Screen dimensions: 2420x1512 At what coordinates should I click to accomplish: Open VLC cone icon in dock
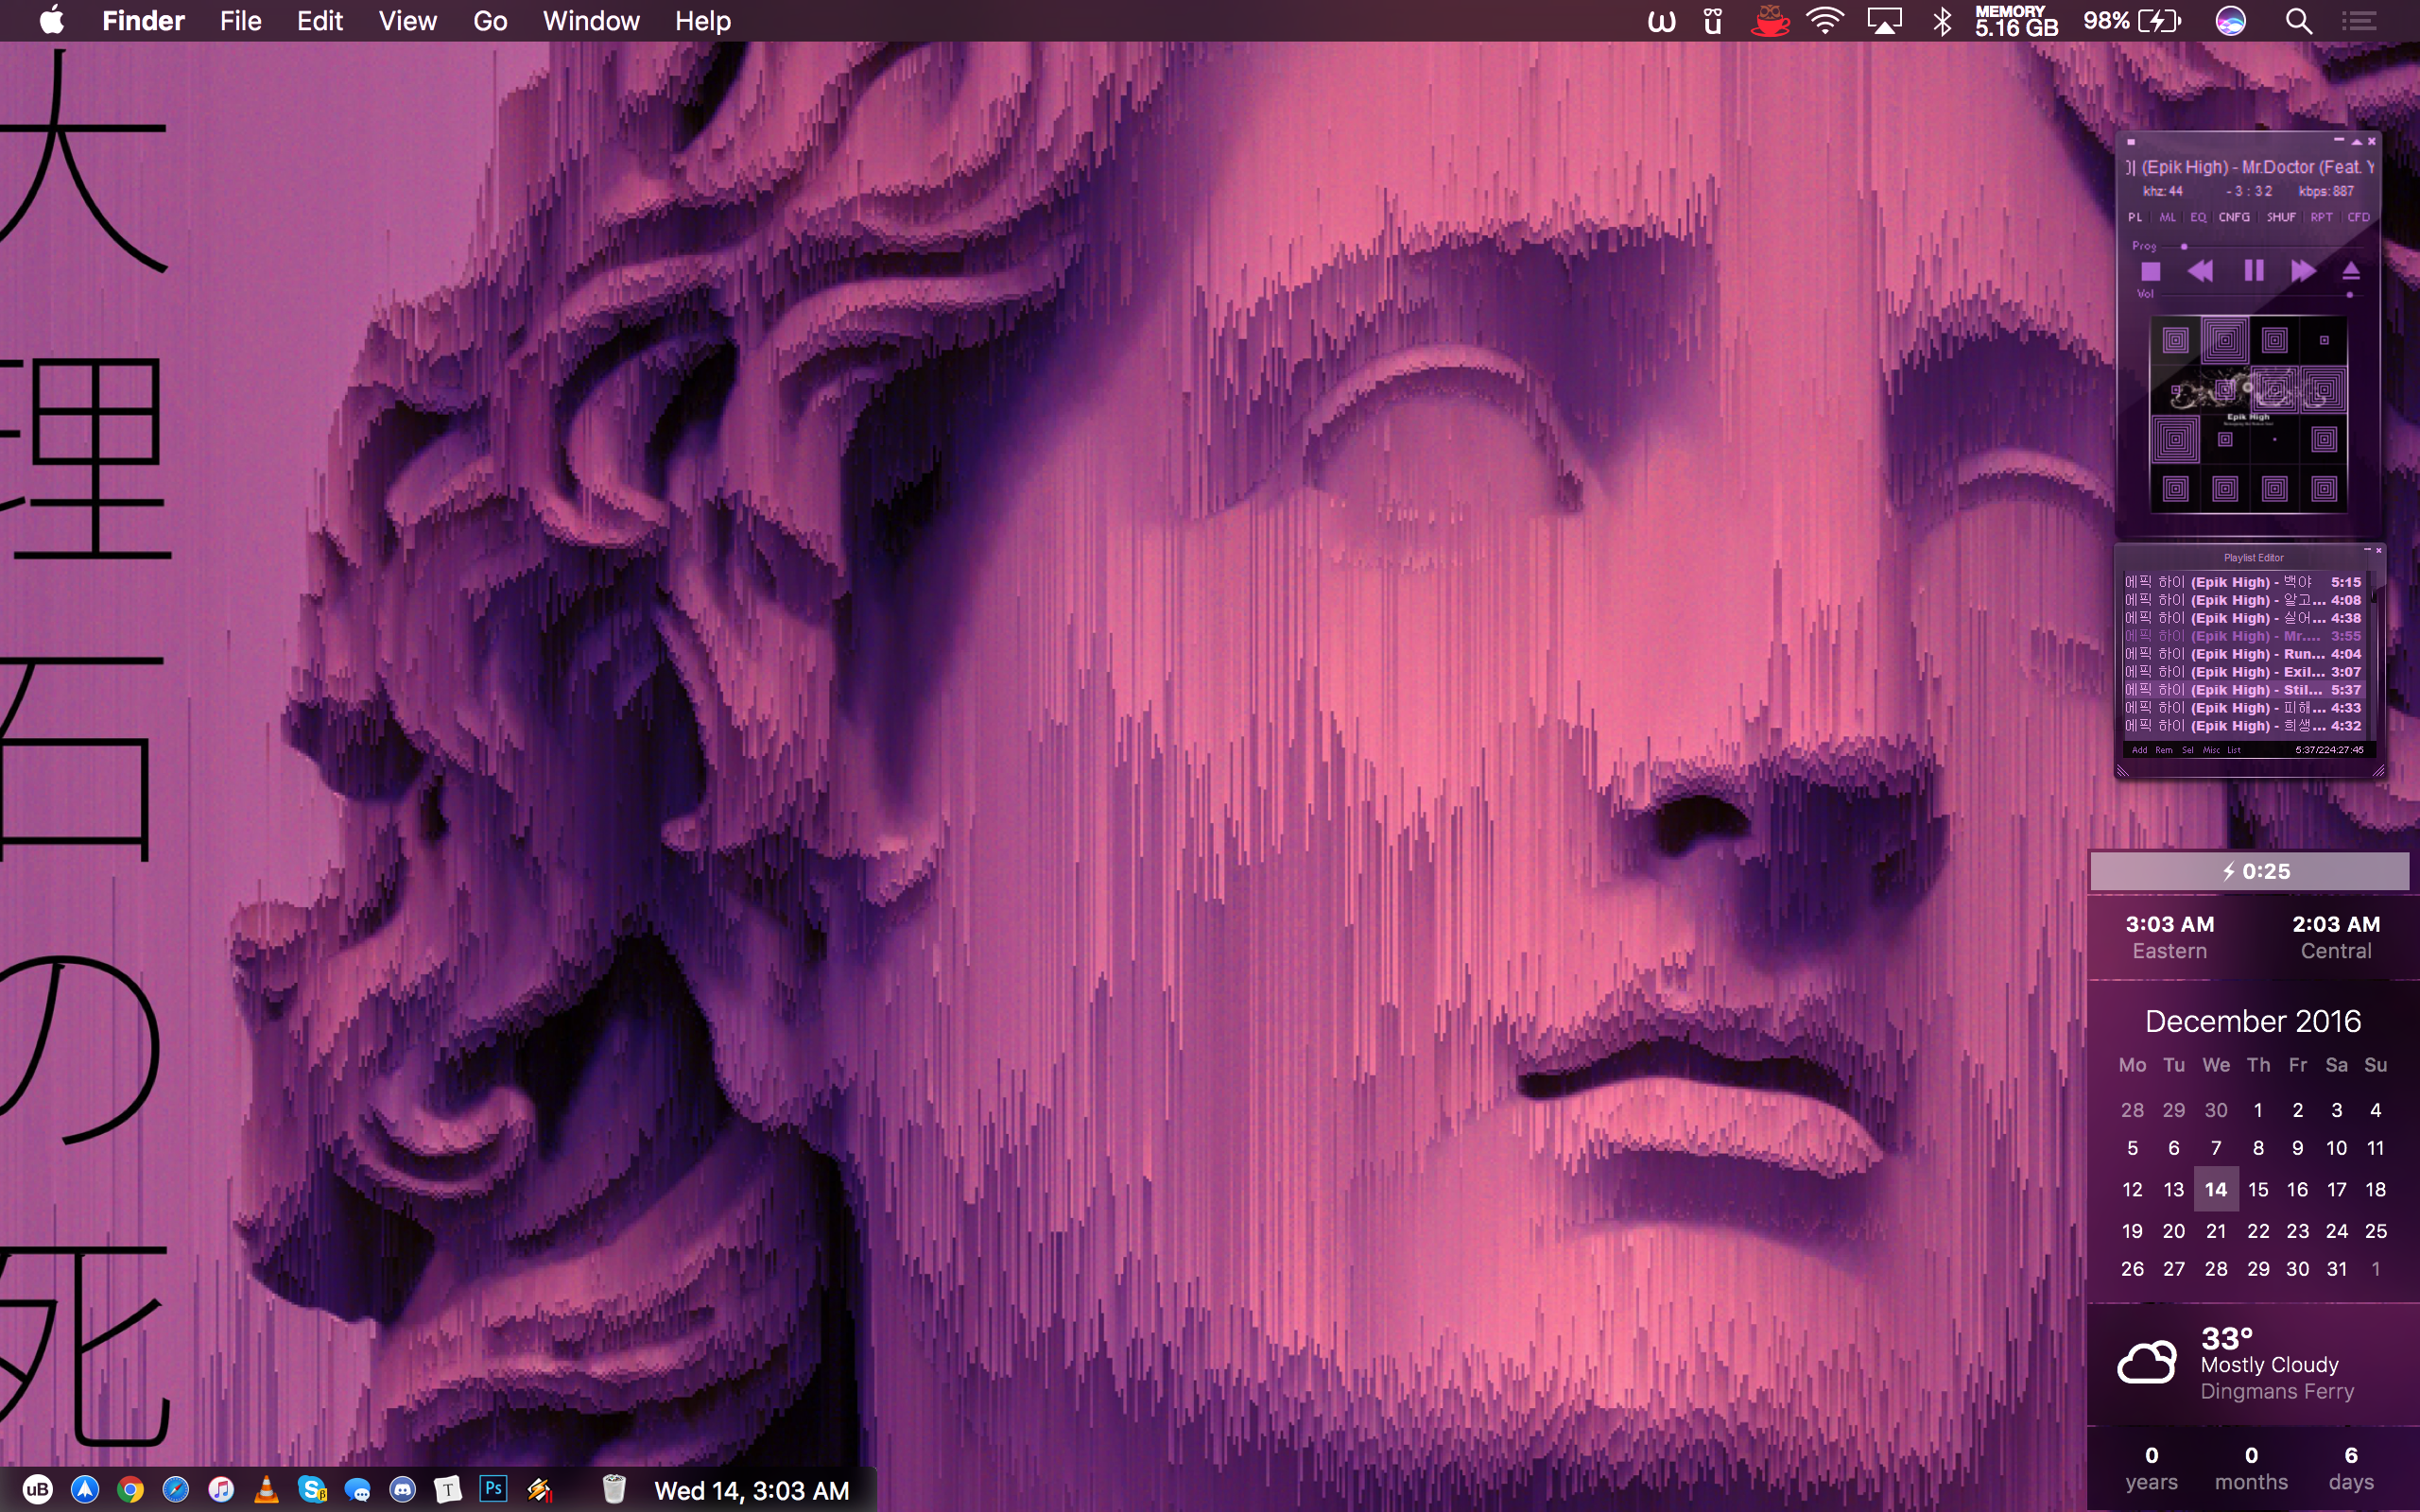click(x=266, y=1490)
